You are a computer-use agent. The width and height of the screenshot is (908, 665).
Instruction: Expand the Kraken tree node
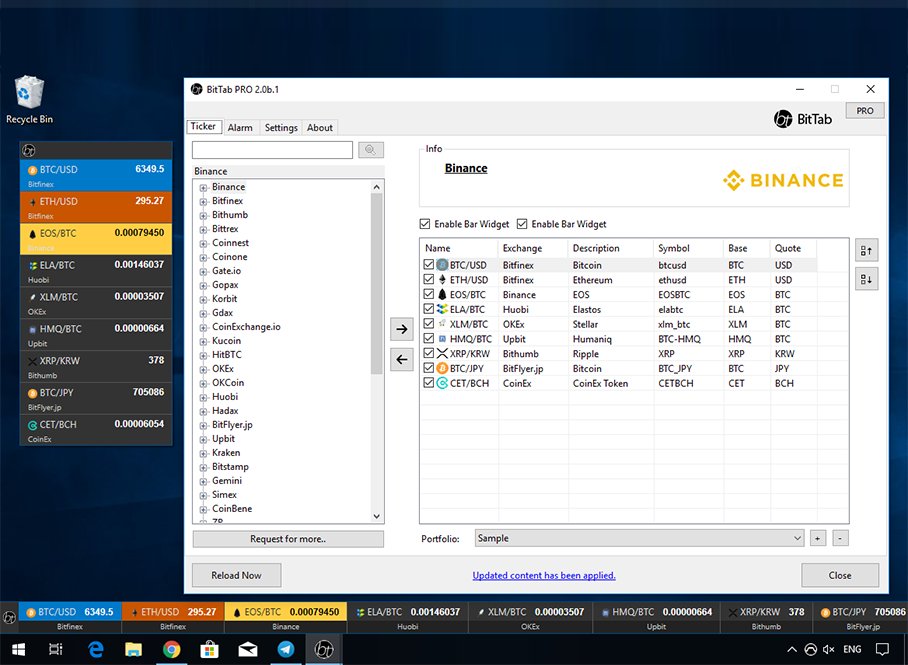pos(203,454)
